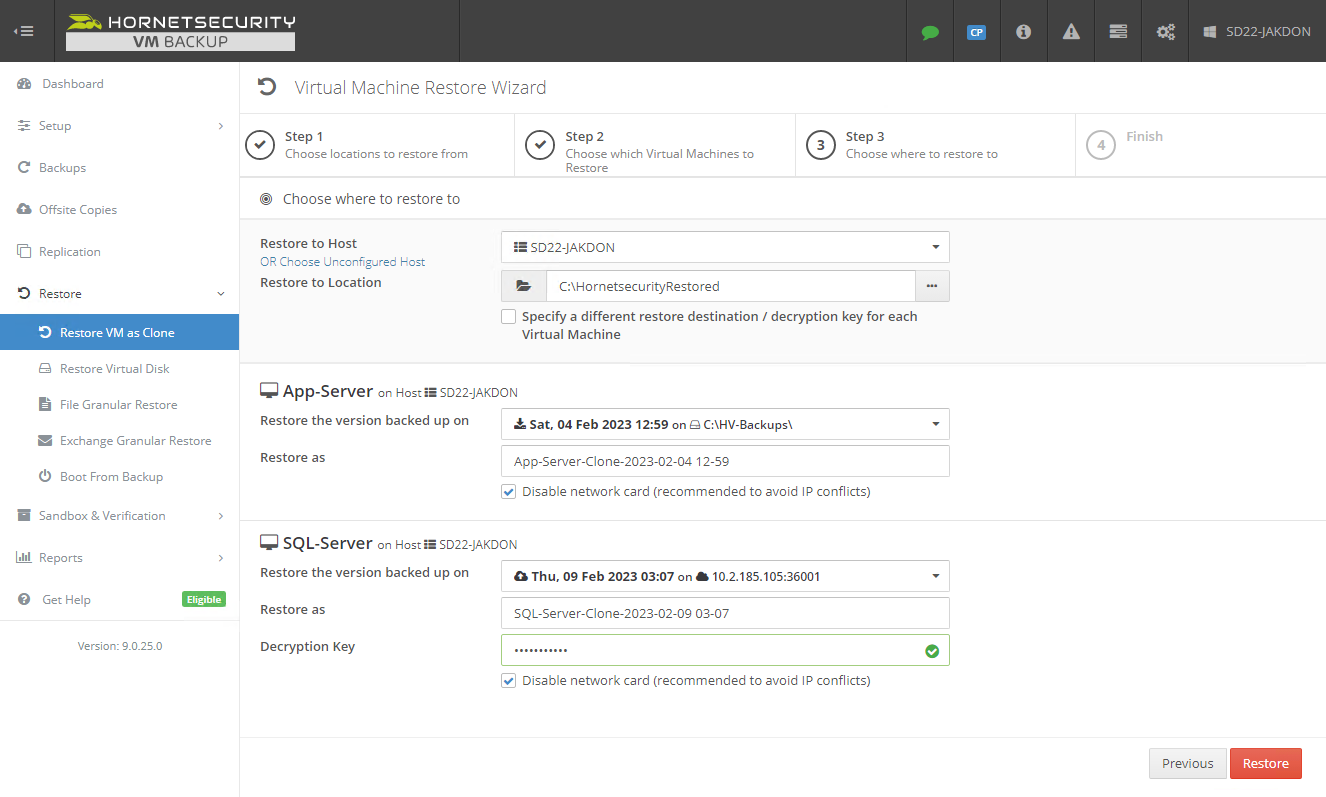Open the live chat support icon
Screen dimensions: 1326x797
coord(929,31)
